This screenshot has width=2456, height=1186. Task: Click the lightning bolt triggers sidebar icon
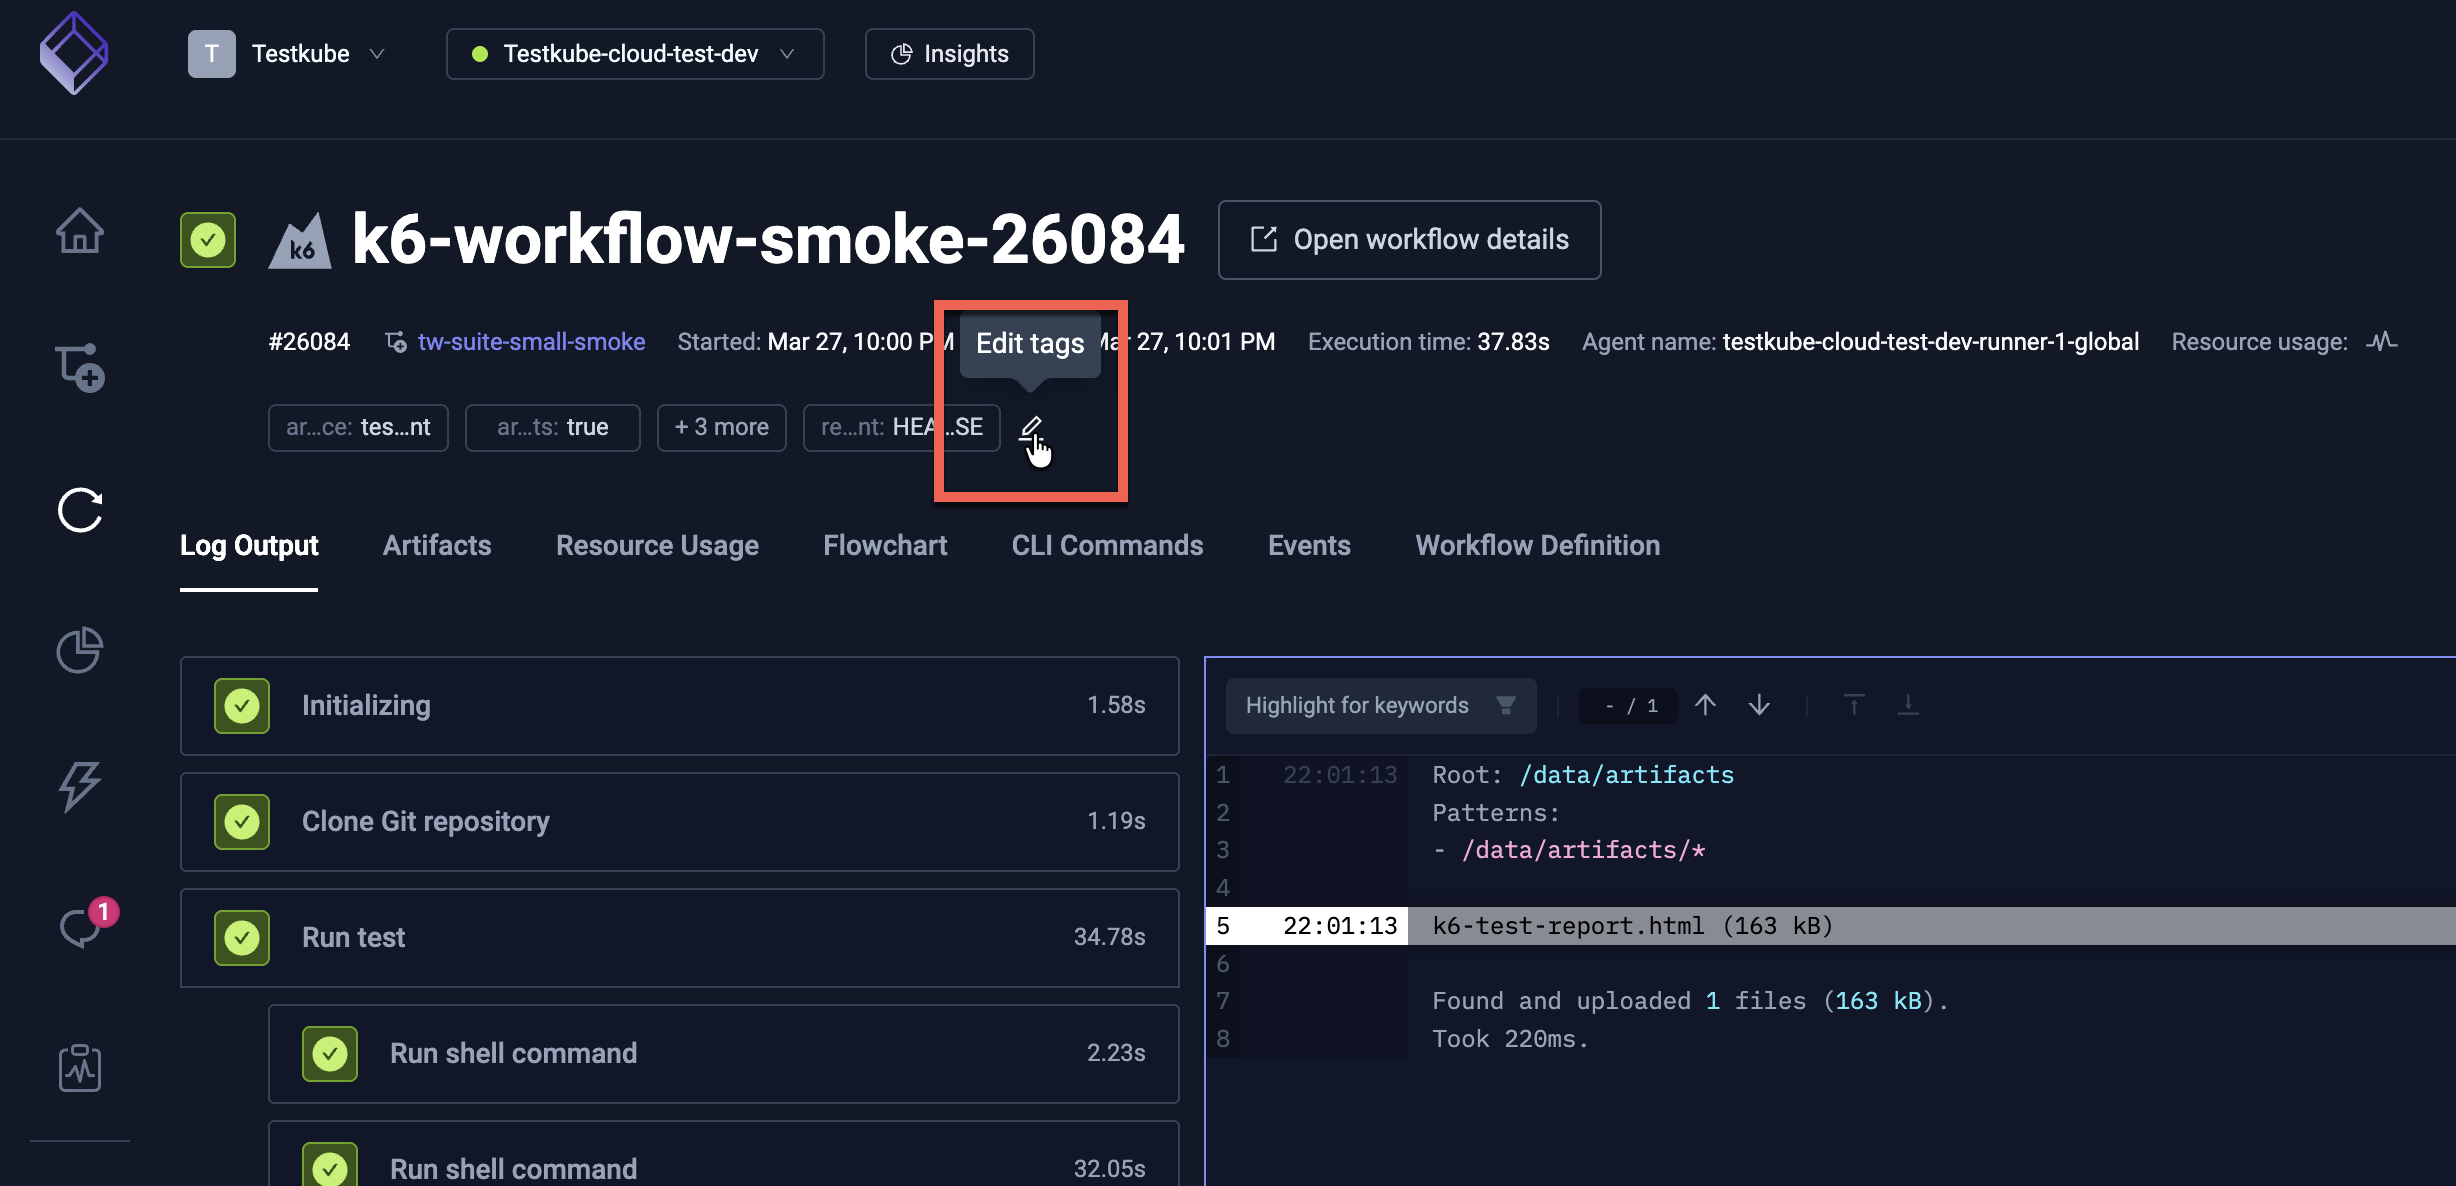tap(79, 786)
